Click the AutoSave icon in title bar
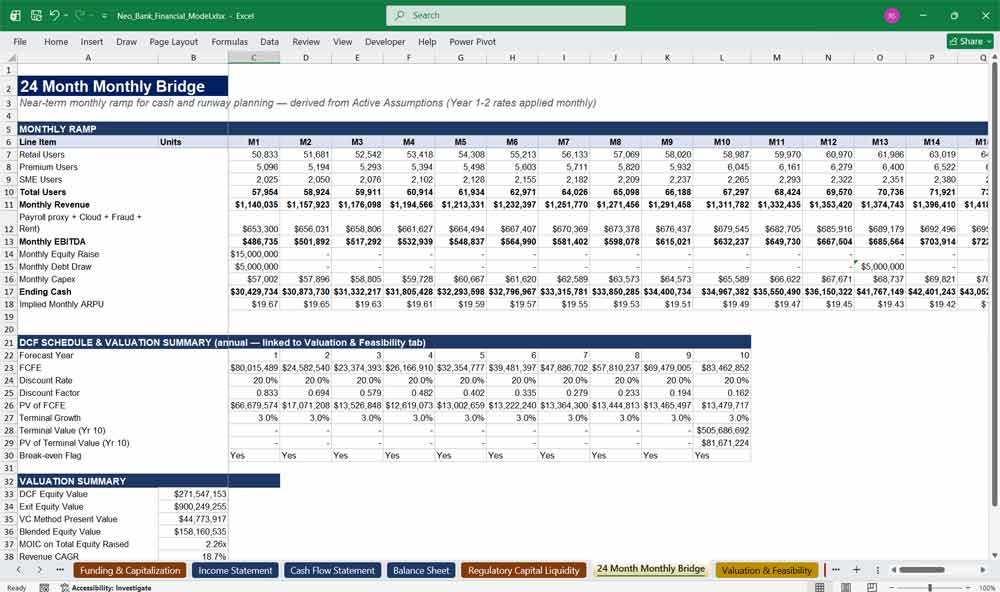This screenshot has width=1000, height=592. 15,15
